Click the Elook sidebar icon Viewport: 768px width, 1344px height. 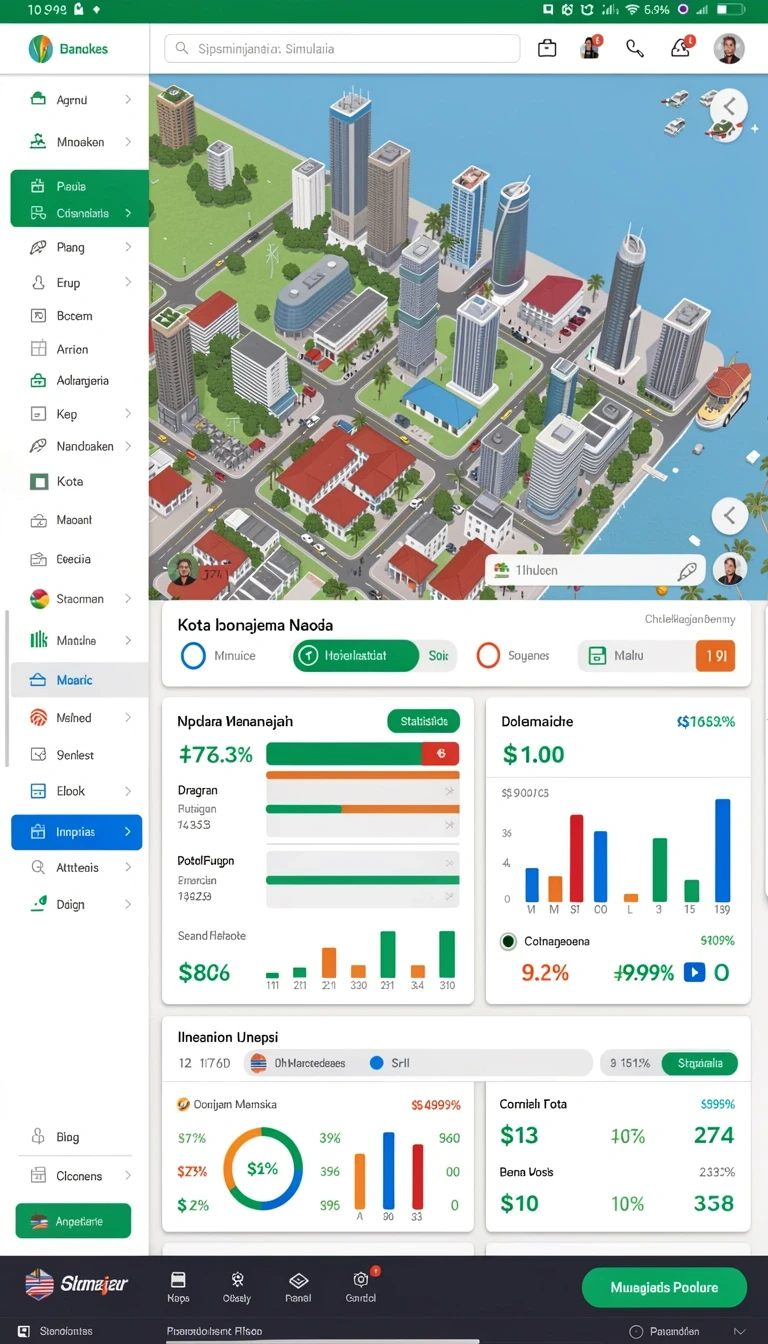38,791
